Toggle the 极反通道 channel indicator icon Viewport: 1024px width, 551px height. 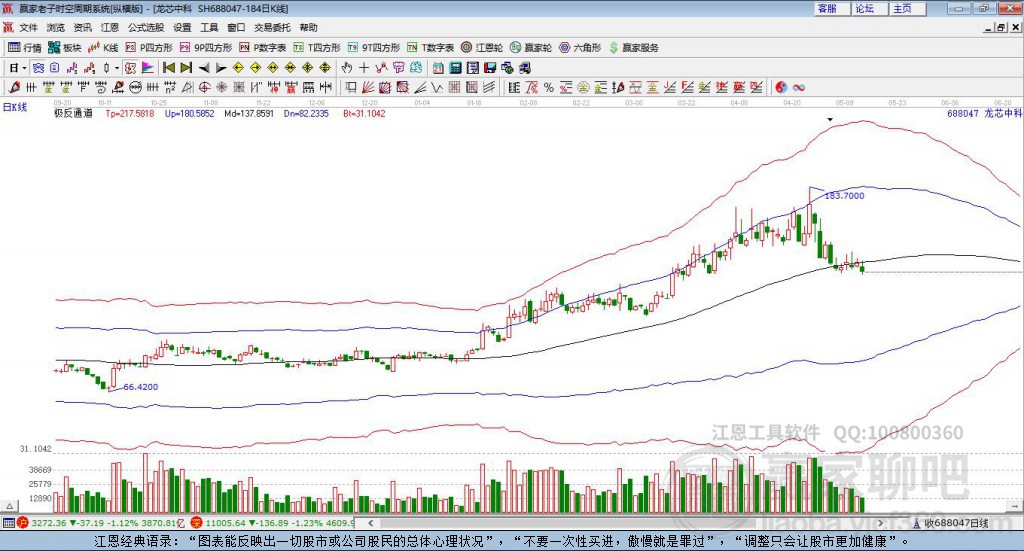pyautogui.click(x=131, y=68)
